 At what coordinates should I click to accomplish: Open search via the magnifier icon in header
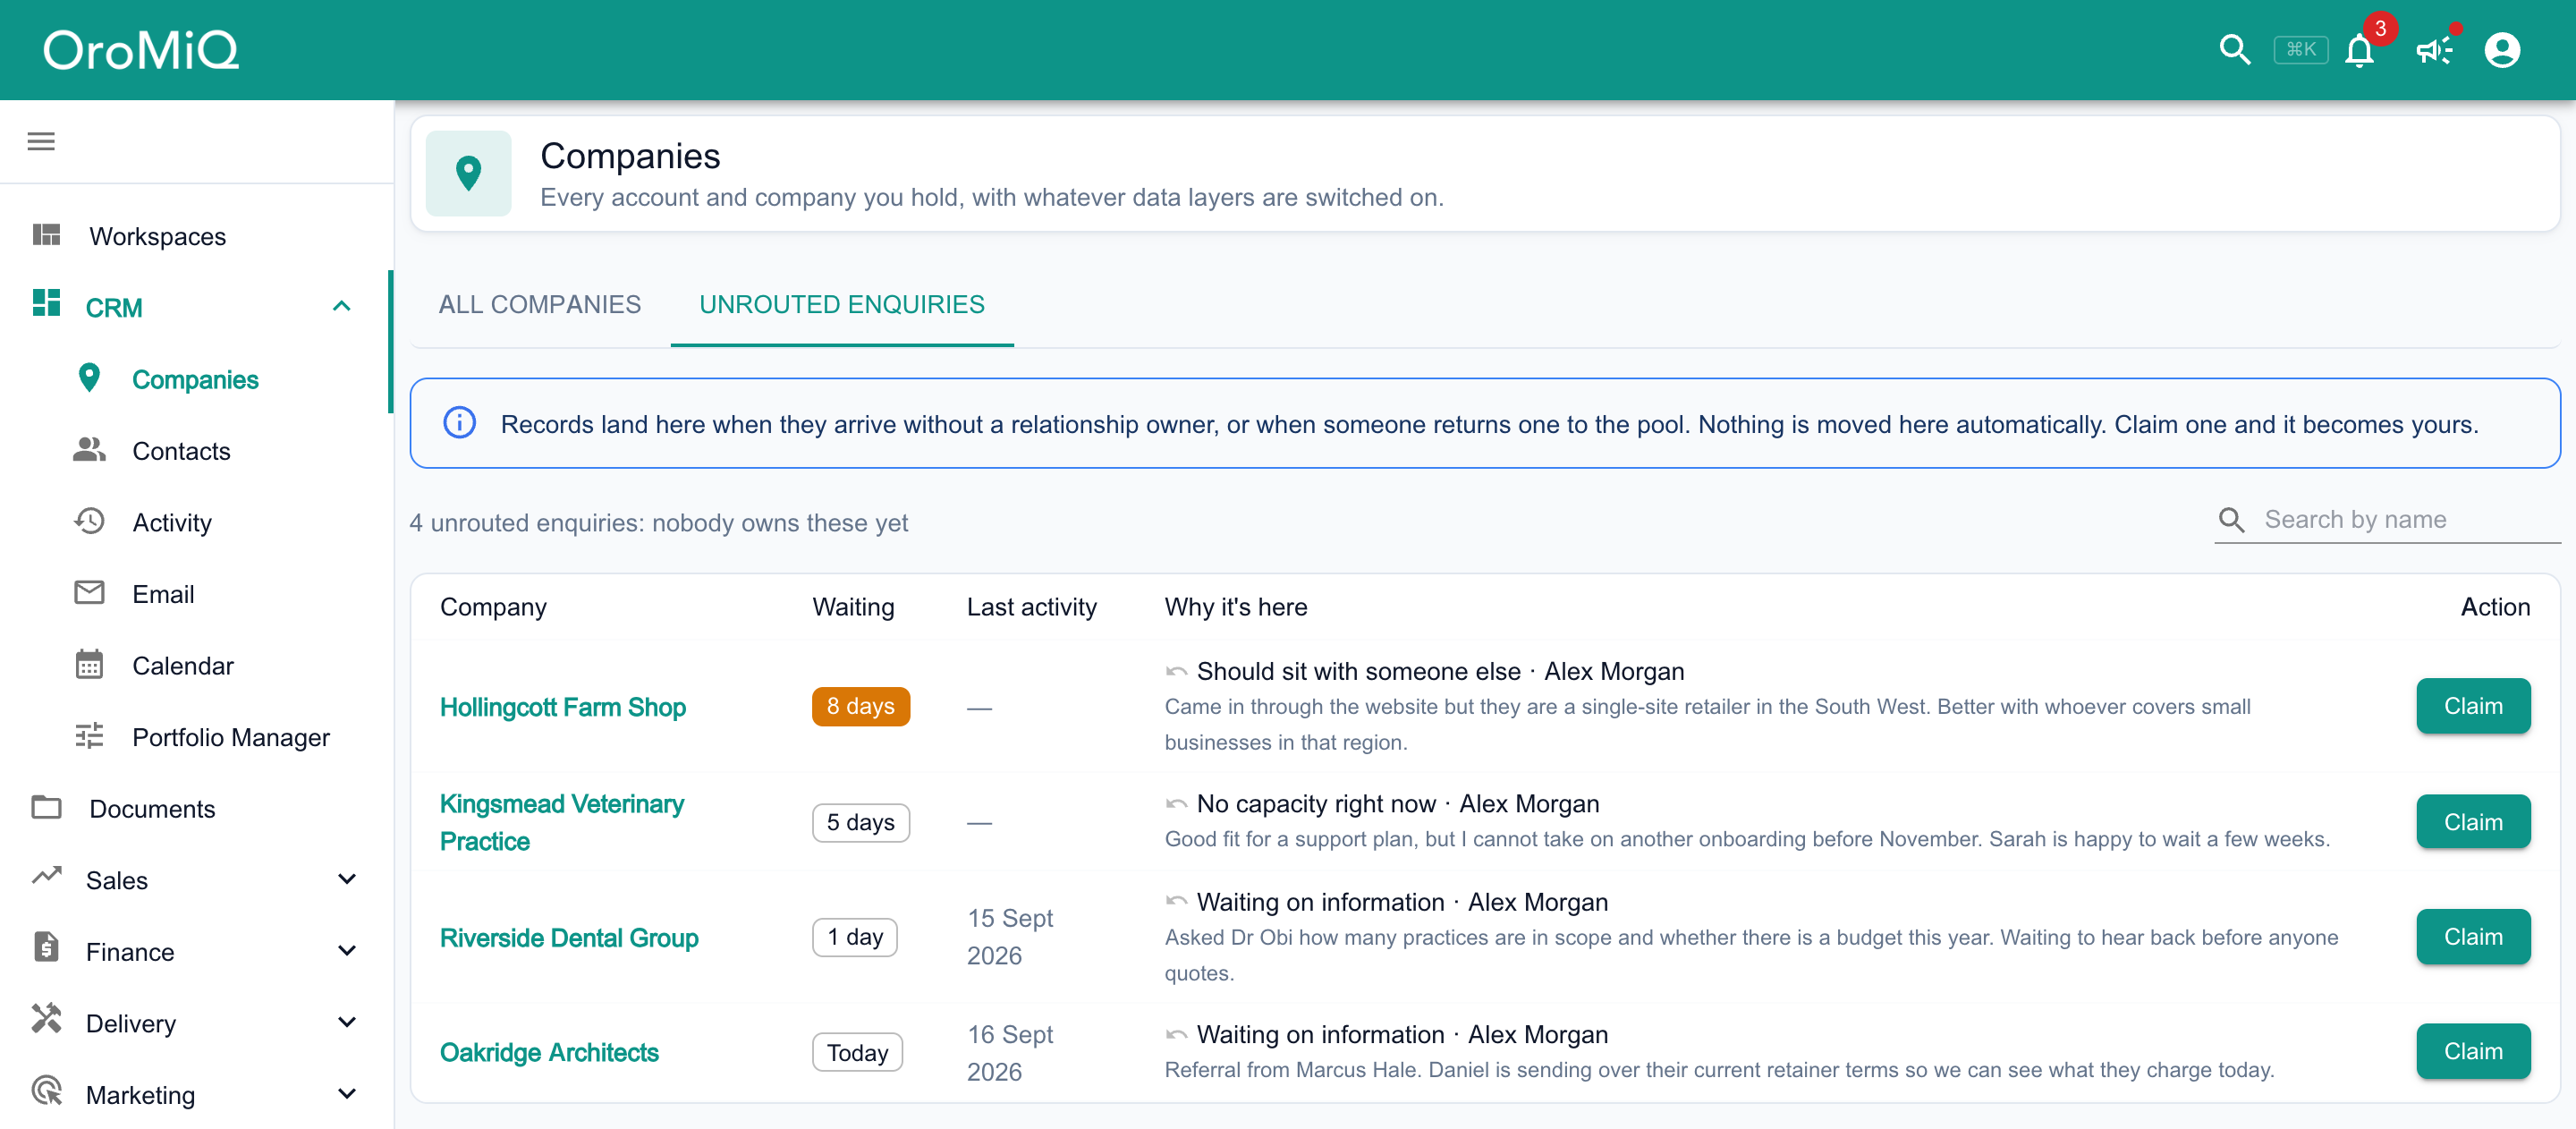[x=2234, y=49]
